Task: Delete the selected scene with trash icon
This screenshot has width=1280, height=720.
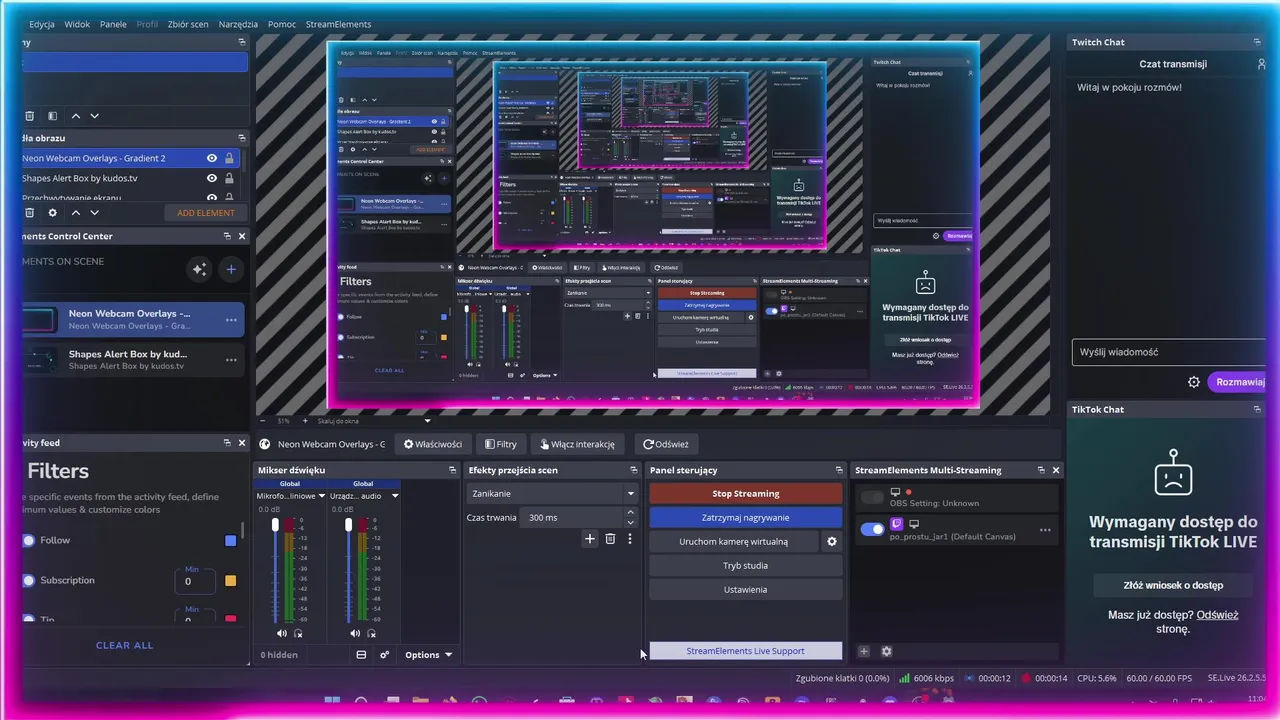Action: click(x=29, y=116)
